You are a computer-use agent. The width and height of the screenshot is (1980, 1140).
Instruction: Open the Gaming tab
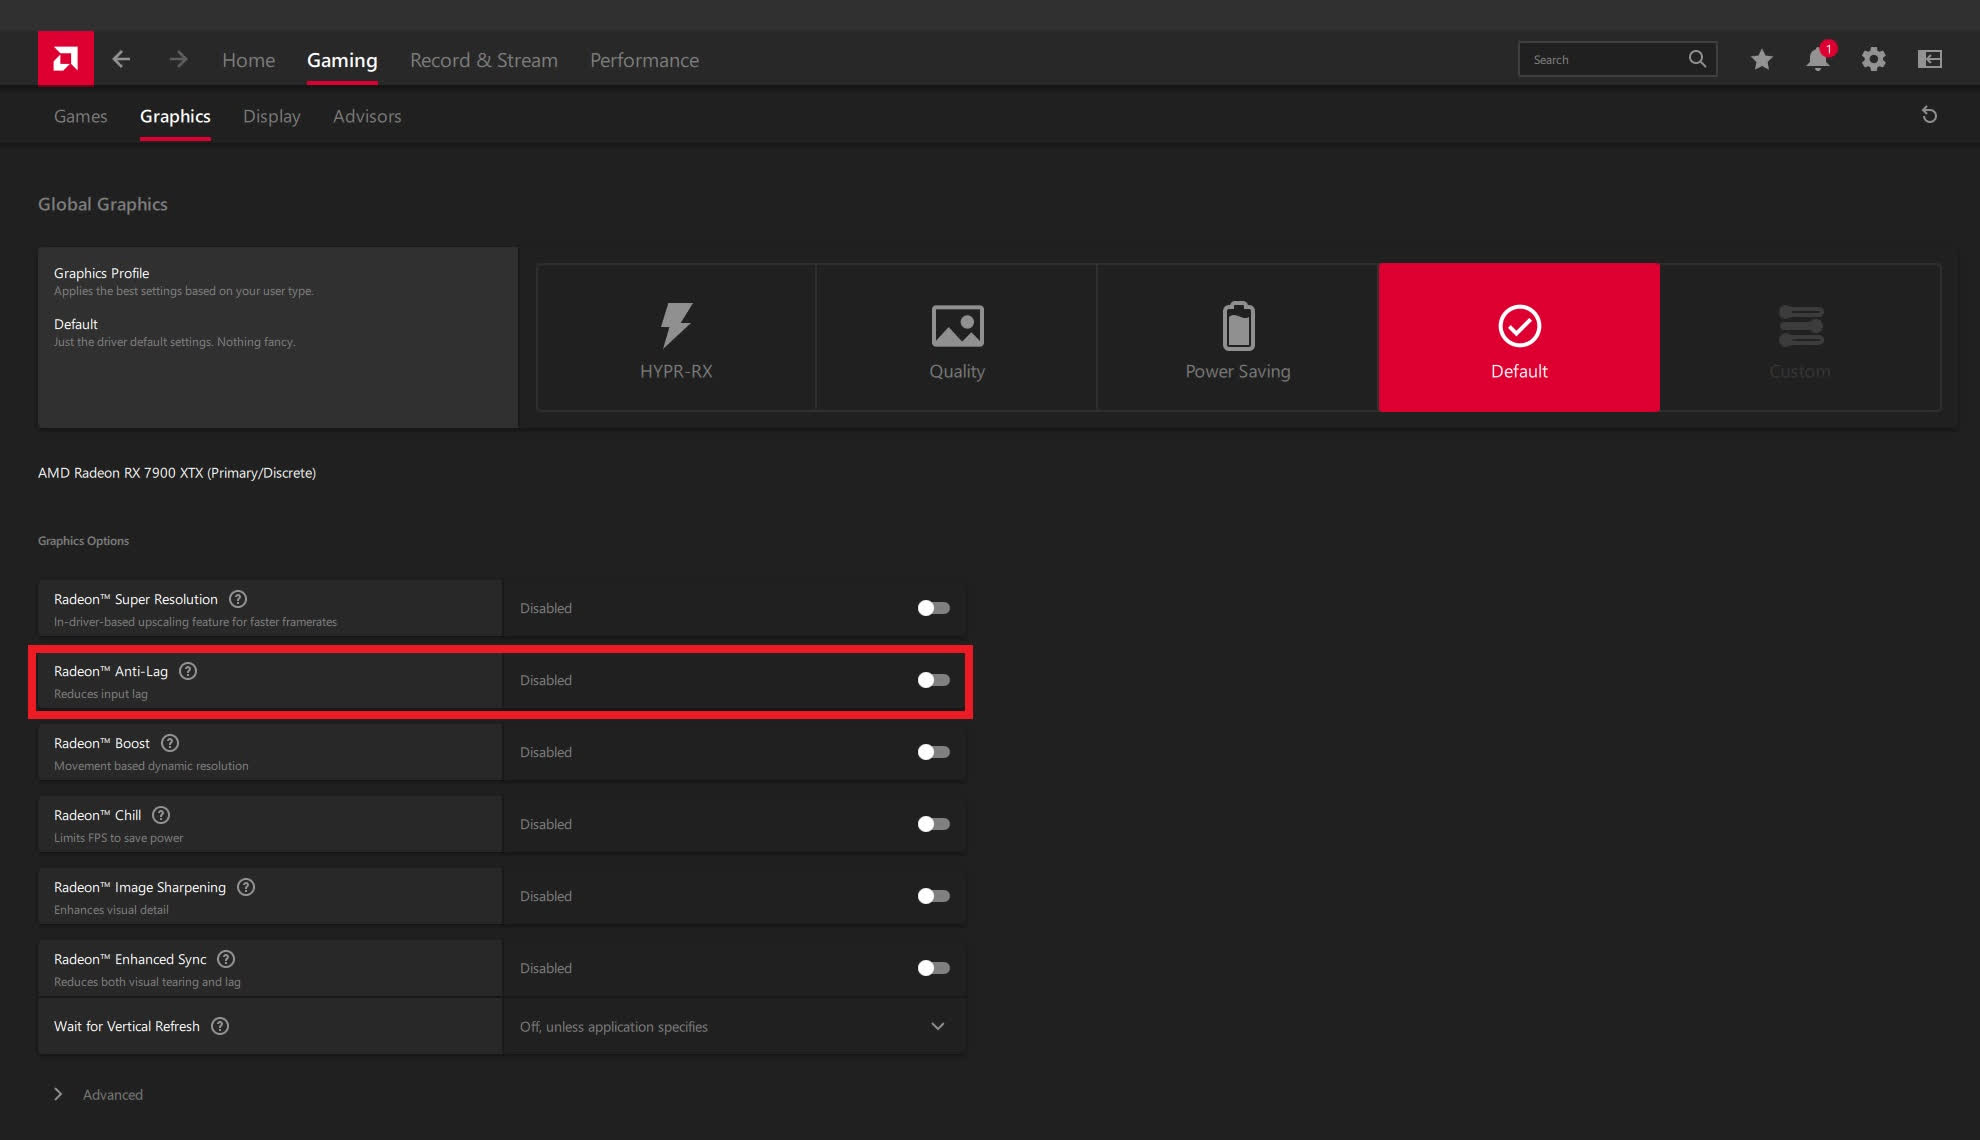pos(342,60)
